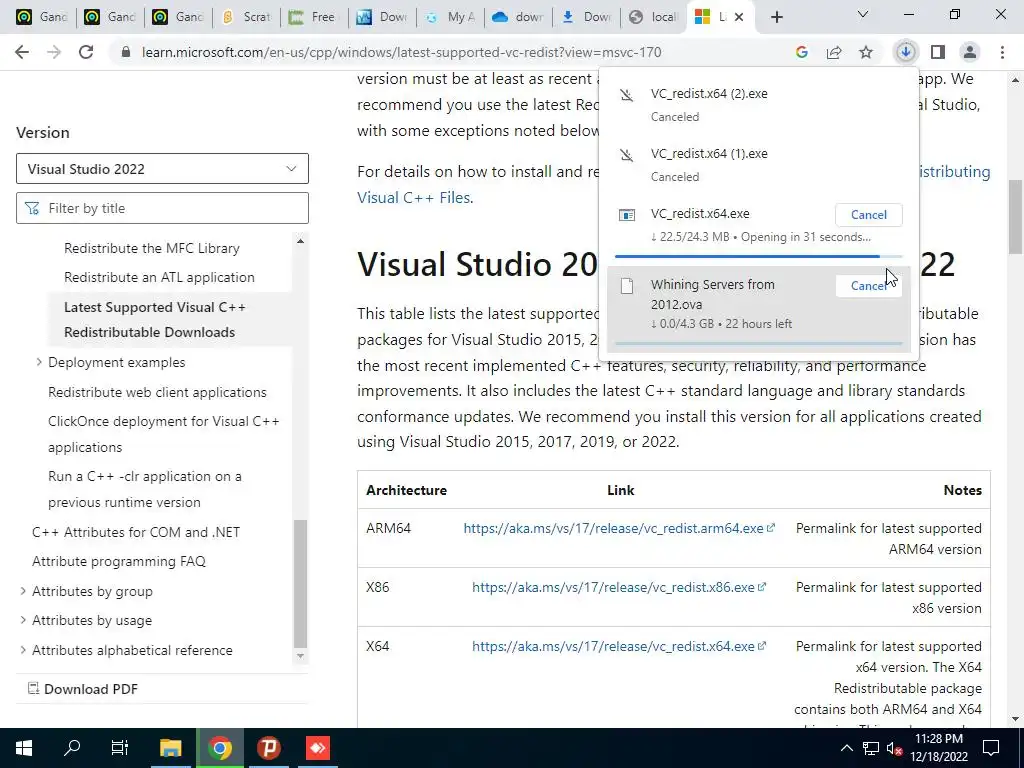The image size is (1024, 768).
Task: Bookmark page with star icon
Action: click(866, 52)
